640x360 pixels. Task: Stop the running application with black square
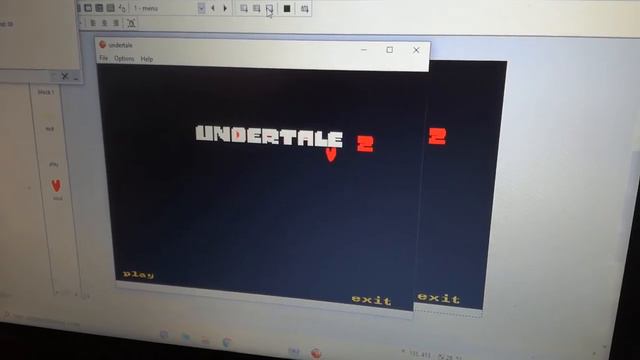(x=287, y=9)
